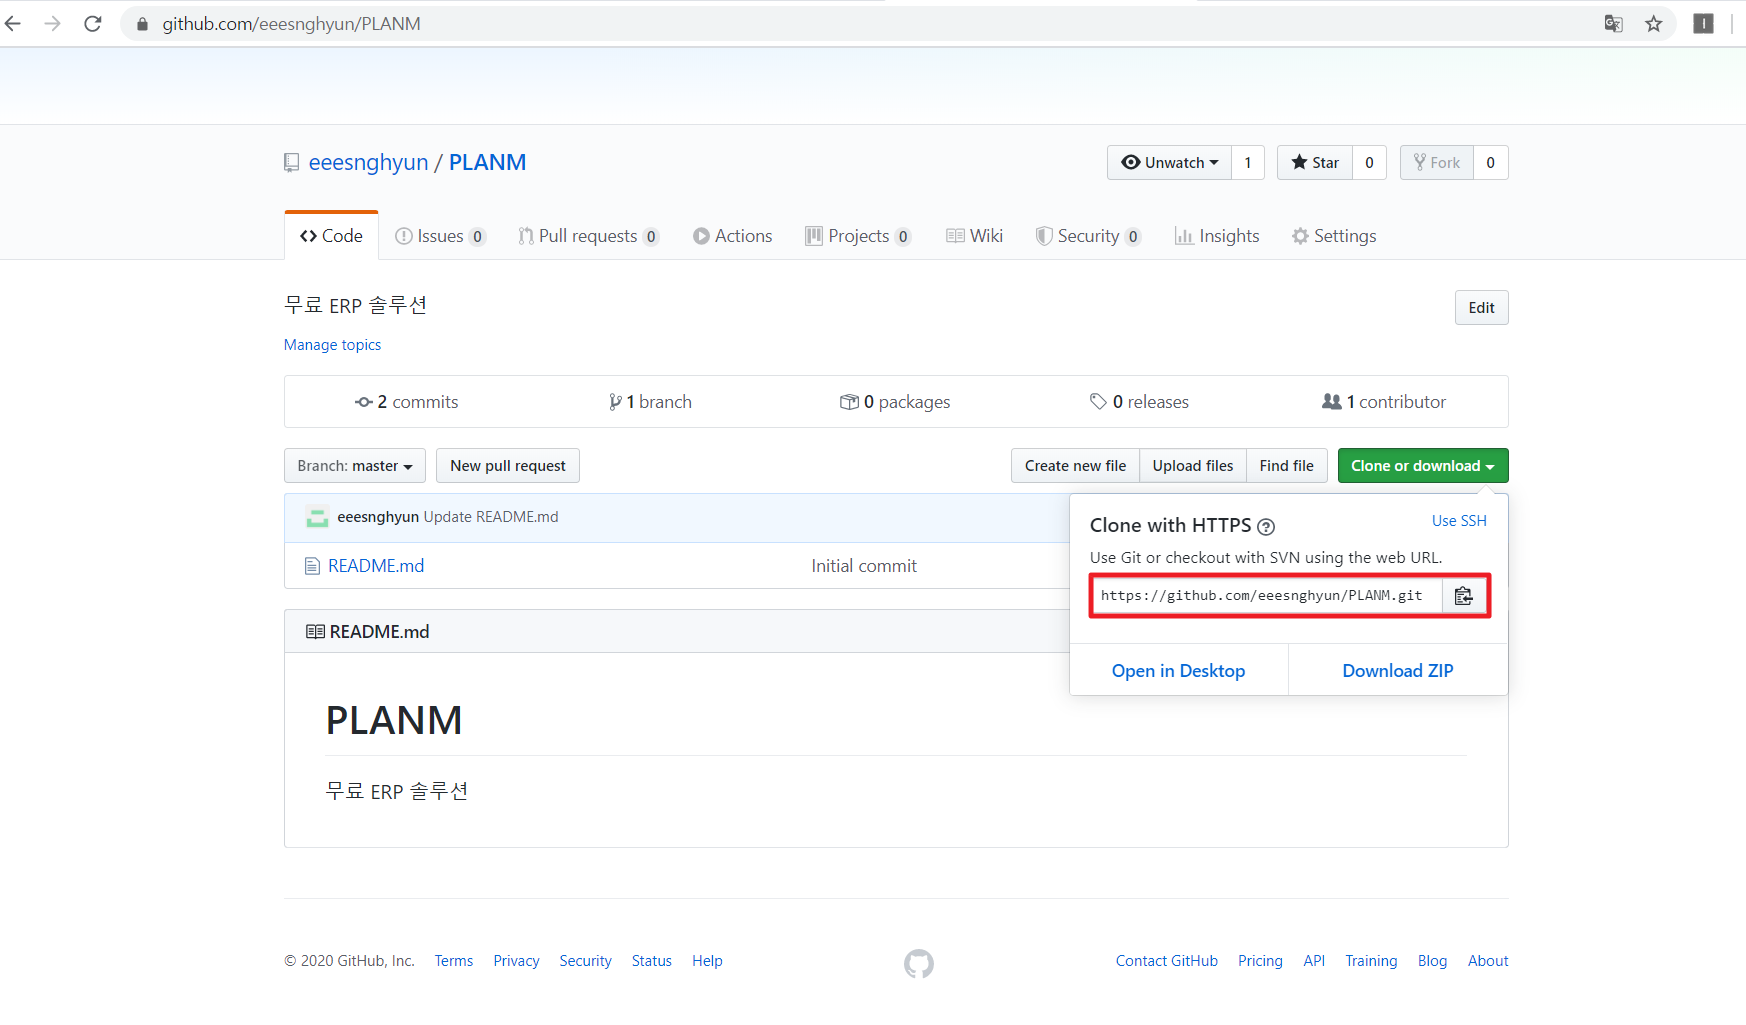Image resolution: width=1746 pixels, height=1025 pixels.
Task: Open the repository Settings tab
Action: [1334, 236]
